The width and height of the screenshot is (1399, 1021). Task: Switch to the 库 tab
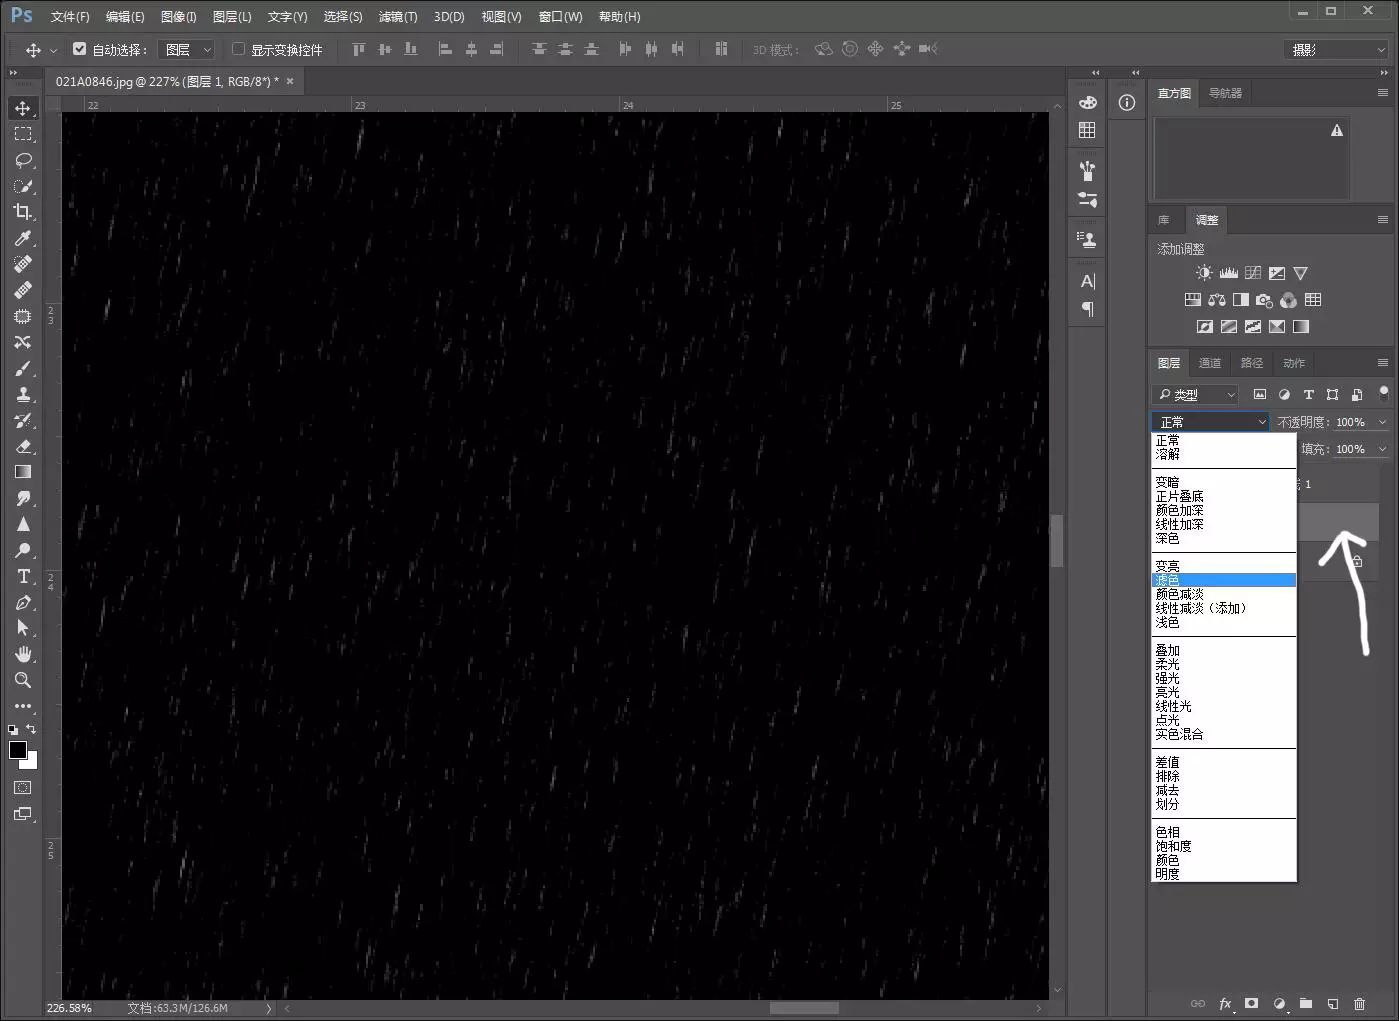tap(1164, 220)
